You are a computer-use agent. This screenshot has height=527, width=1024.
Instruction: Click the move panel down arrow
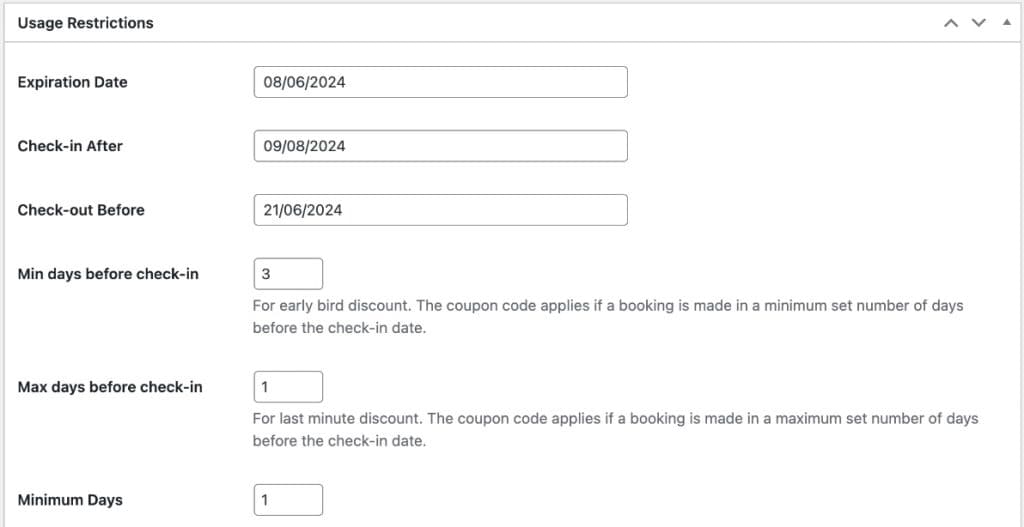pos(979,22)
